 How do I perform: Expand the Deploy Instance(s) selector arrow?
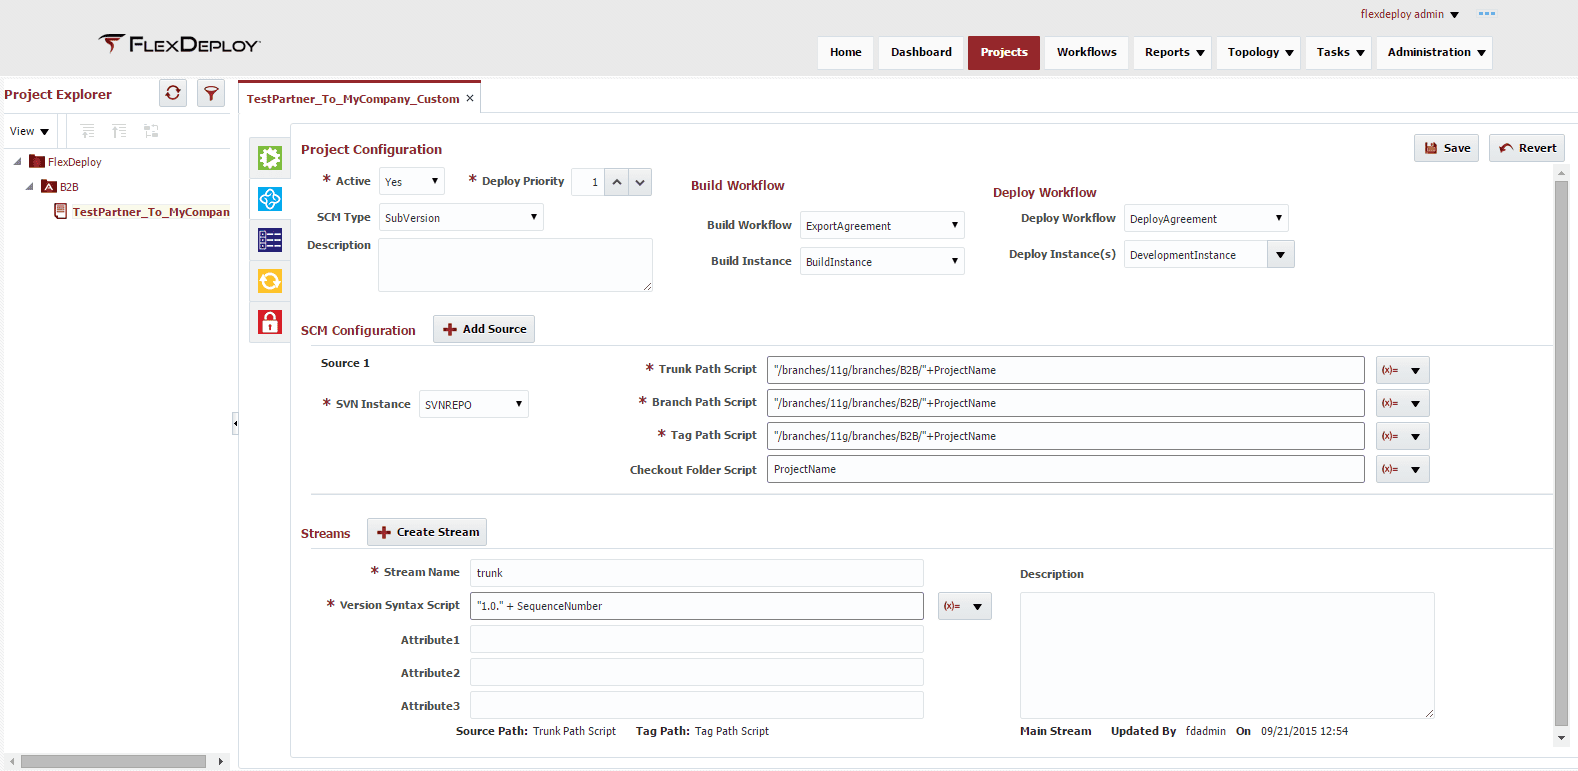click(1281, 254)
